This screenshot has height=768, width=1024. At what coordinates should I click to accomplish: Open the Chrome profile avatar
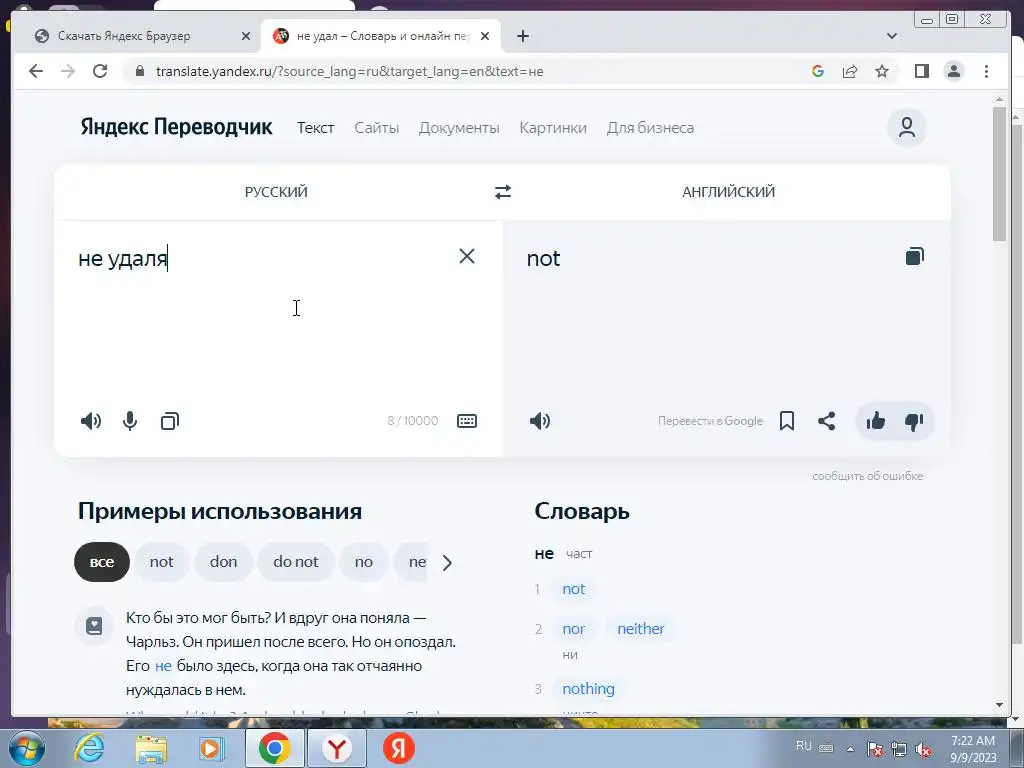tap(954, 71)
